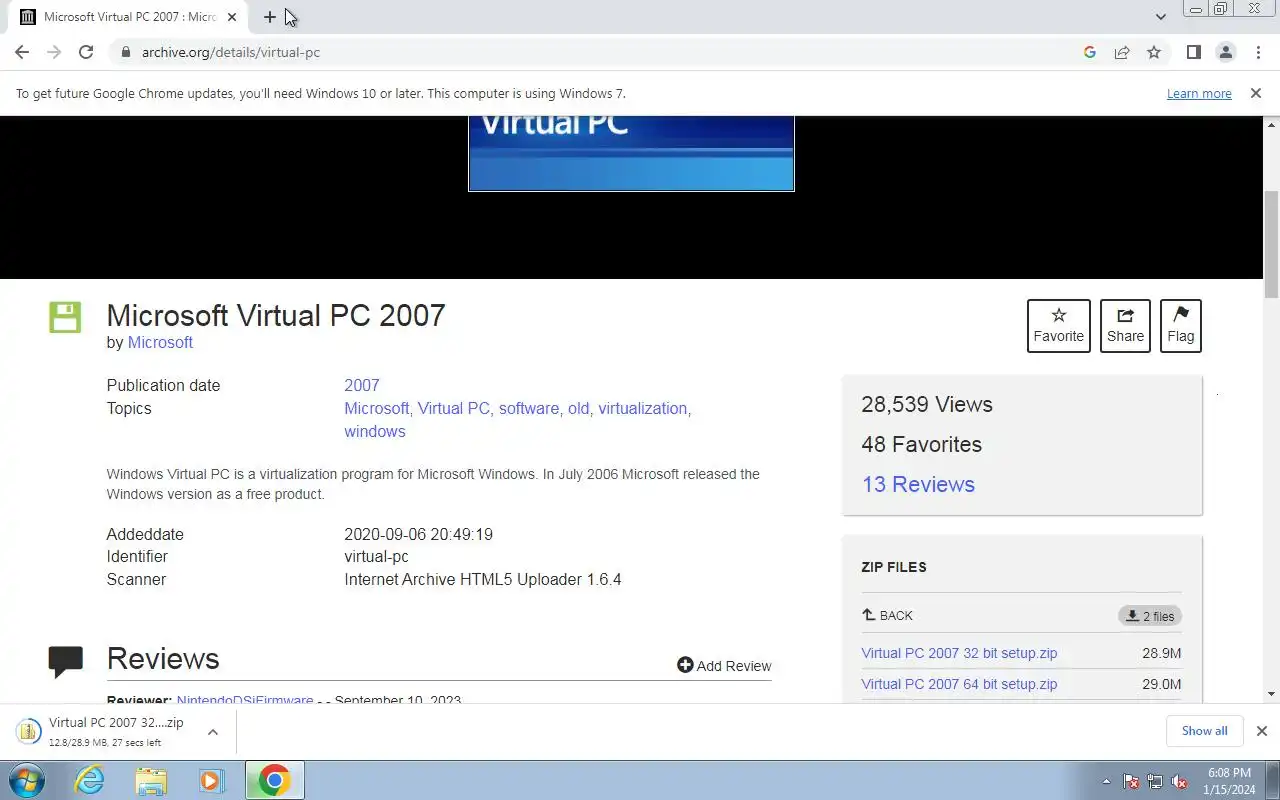
Task: Click the Reviews speech bubble icon
Action: (x=66, y=661)
